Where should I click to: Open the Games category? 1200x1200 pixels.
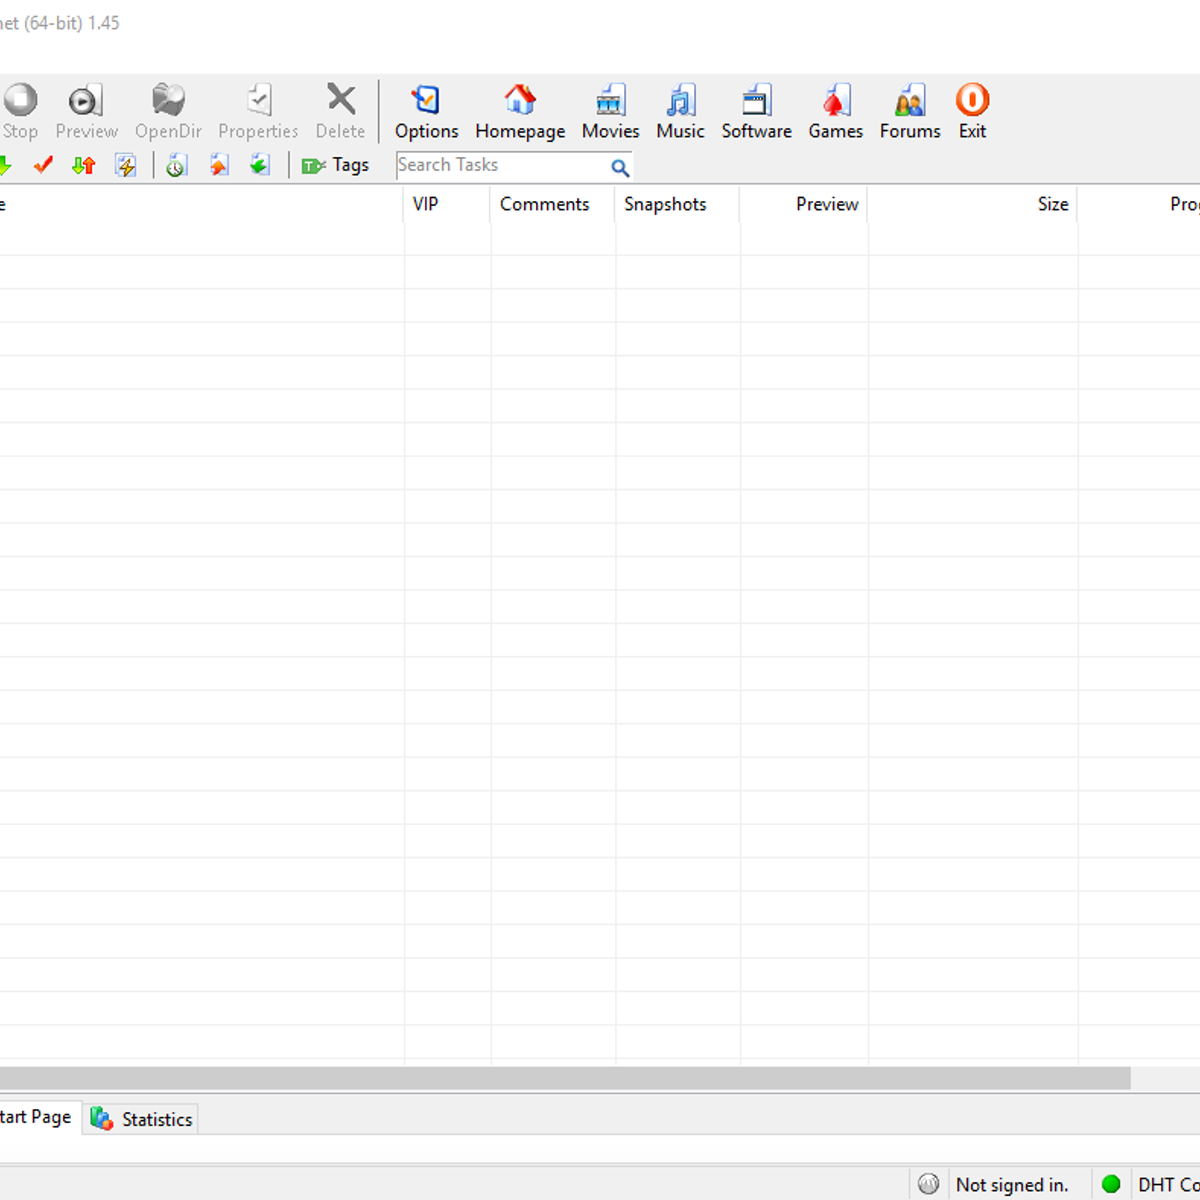click(835, 112)
